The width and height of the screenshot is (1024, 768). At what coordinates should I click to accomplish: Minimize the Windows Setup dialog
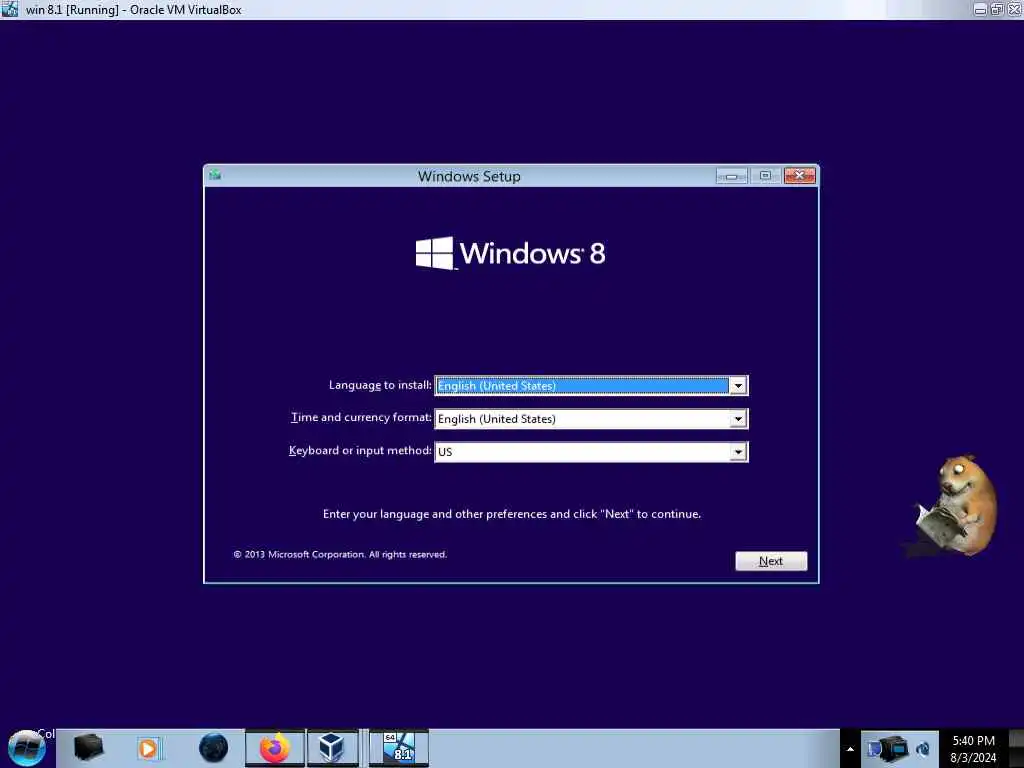point(731,176)
